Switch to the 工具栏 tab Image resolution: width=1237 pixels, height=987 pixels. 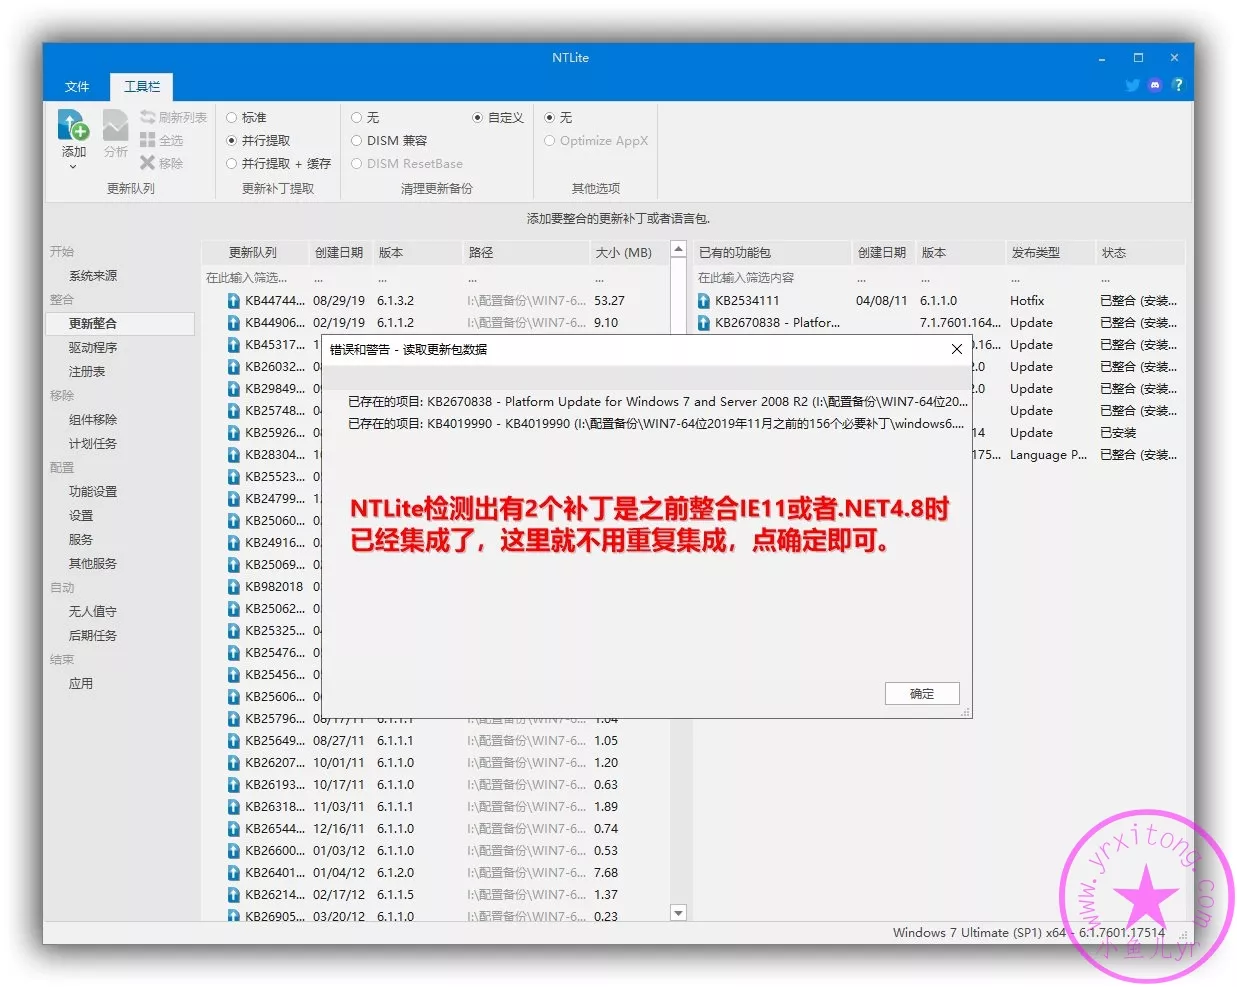(142, 86)
